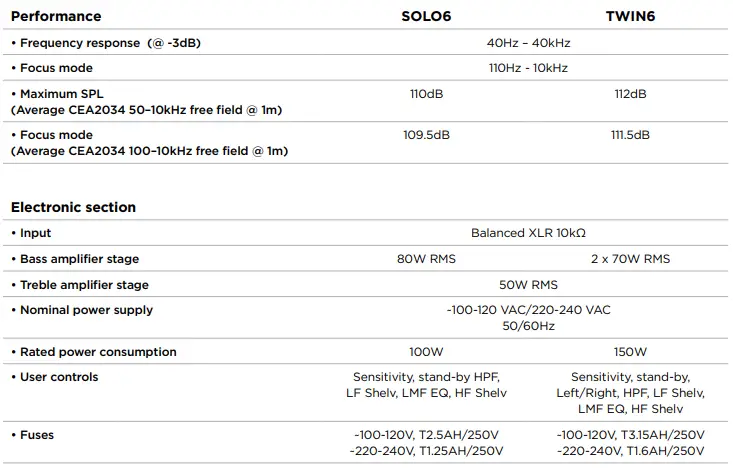Select the 150W power consumption value
Viewport: 733px width, 470px height.
tap(629, 352)
